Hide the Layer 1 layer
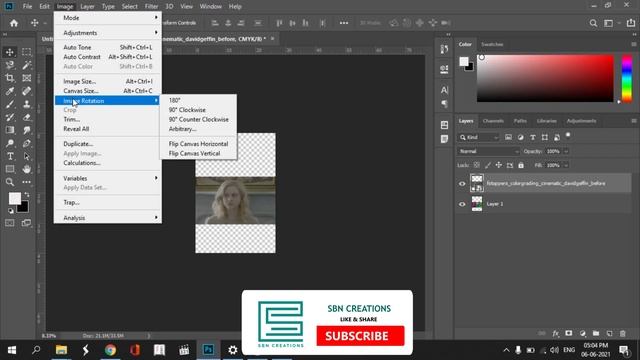The height and width of the screenshot is (360, 640). [462, 204]
